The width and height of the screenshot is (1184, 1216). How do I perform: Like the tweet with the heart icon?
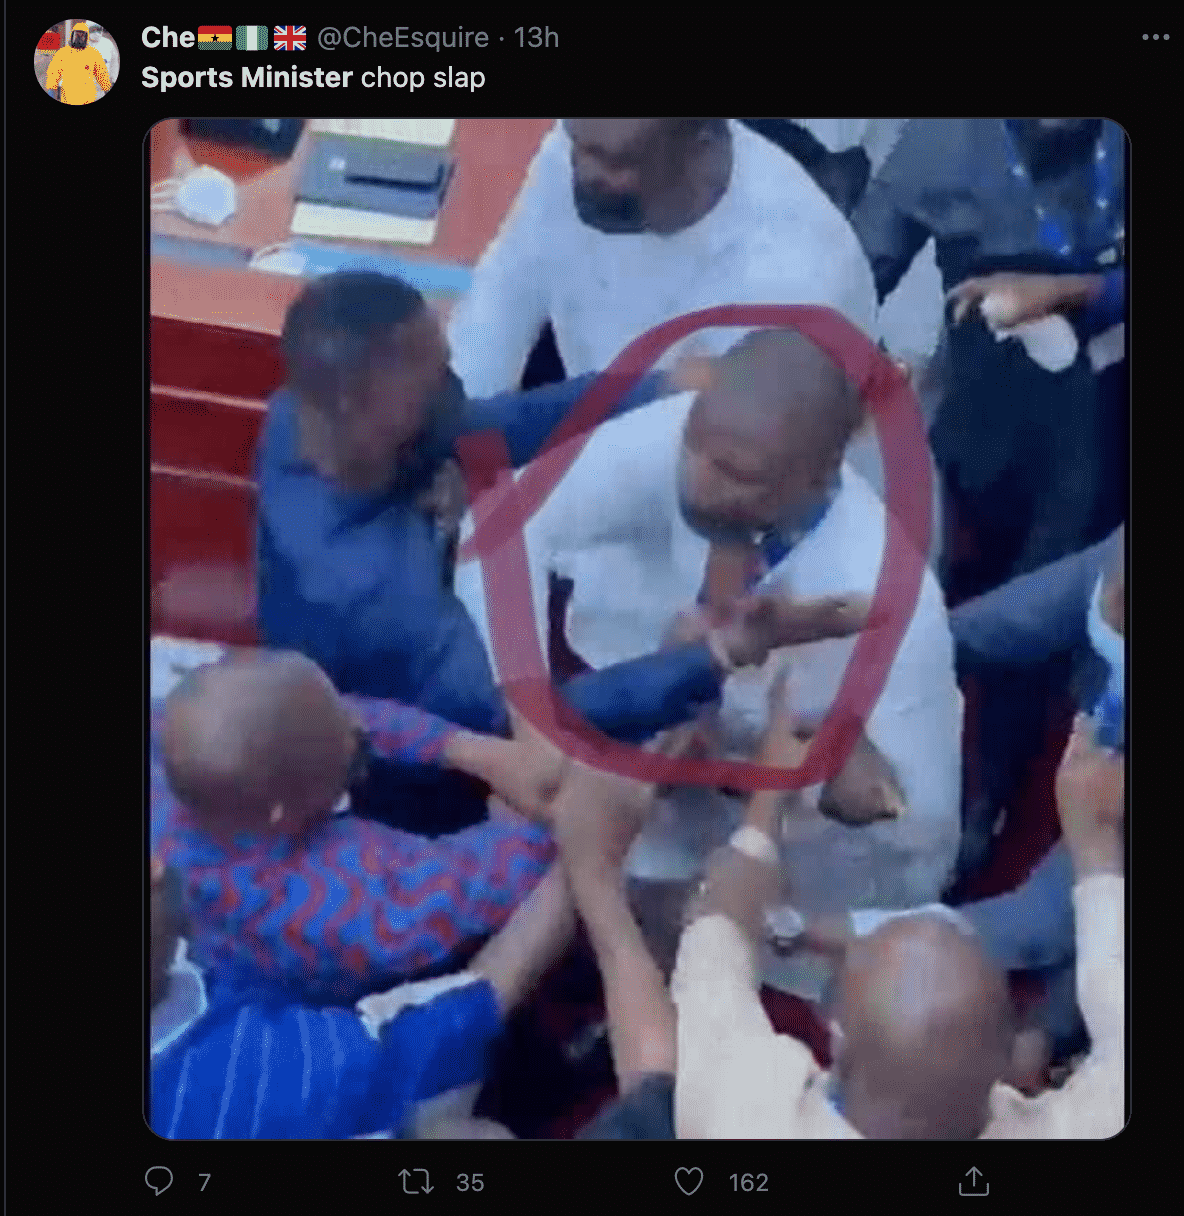click(689, 1182)
